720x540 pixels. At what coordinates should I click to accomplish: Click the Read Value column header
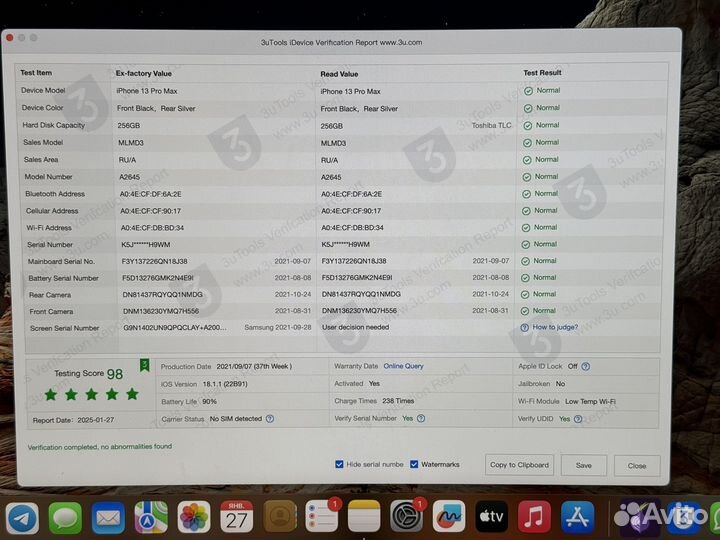pos(339,74)
